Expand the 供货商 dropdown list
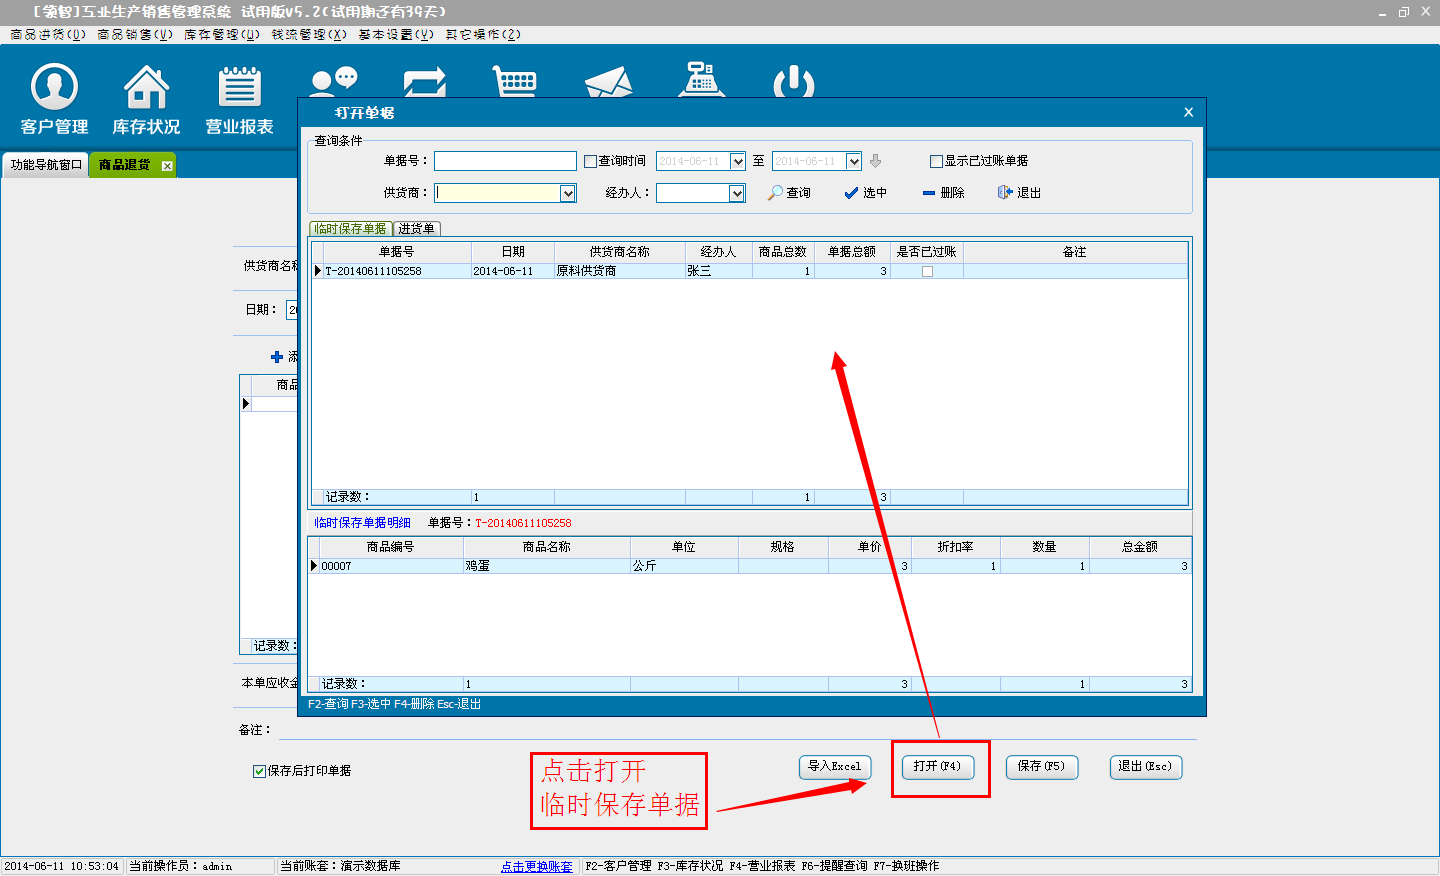This screenshot has height=876, width=1440. [x=568, y=193]
